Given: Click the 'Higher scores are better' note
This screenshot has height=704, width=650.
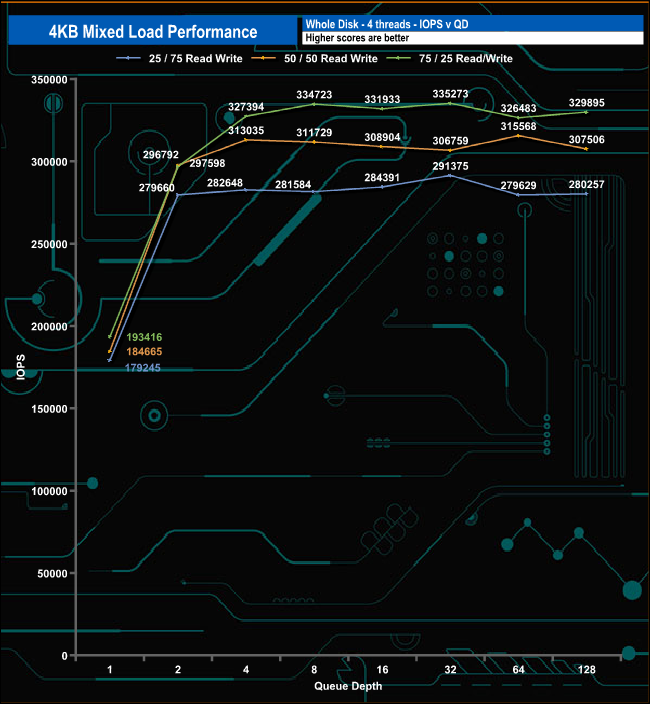Looking at the screenshot, I should [357, 38].
